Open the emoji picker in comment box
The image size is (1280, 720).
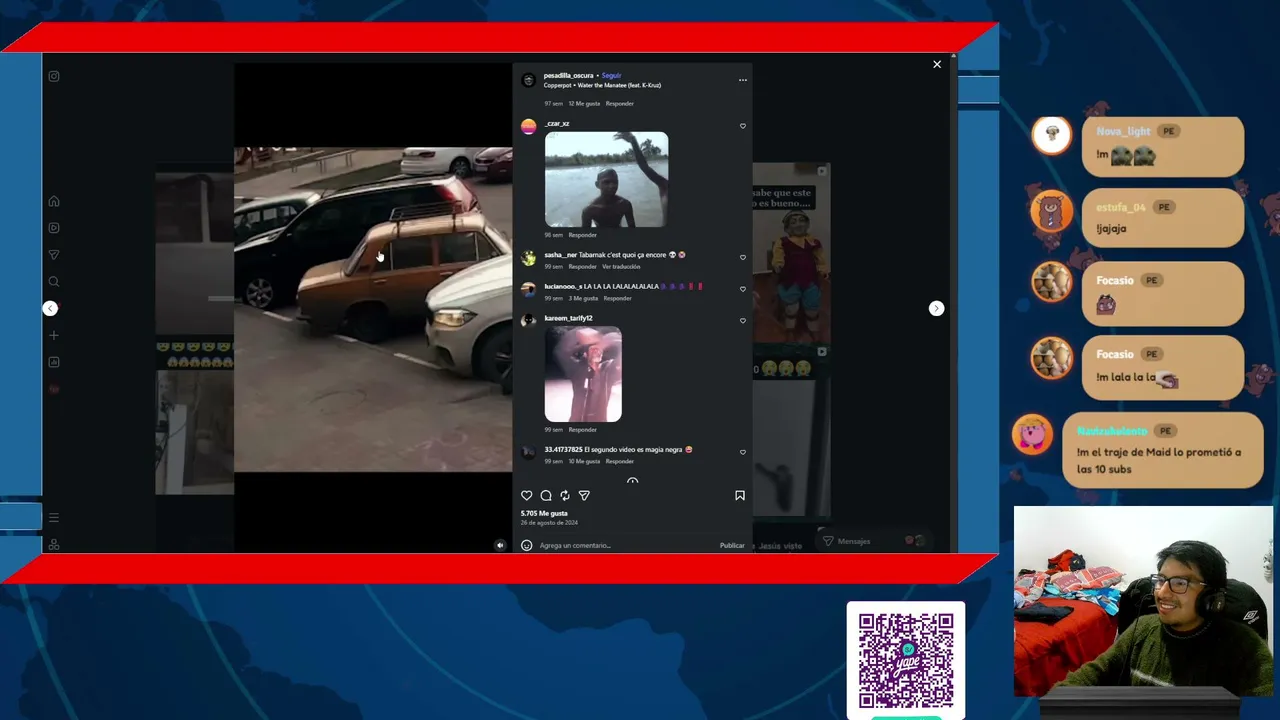(527, 545)
